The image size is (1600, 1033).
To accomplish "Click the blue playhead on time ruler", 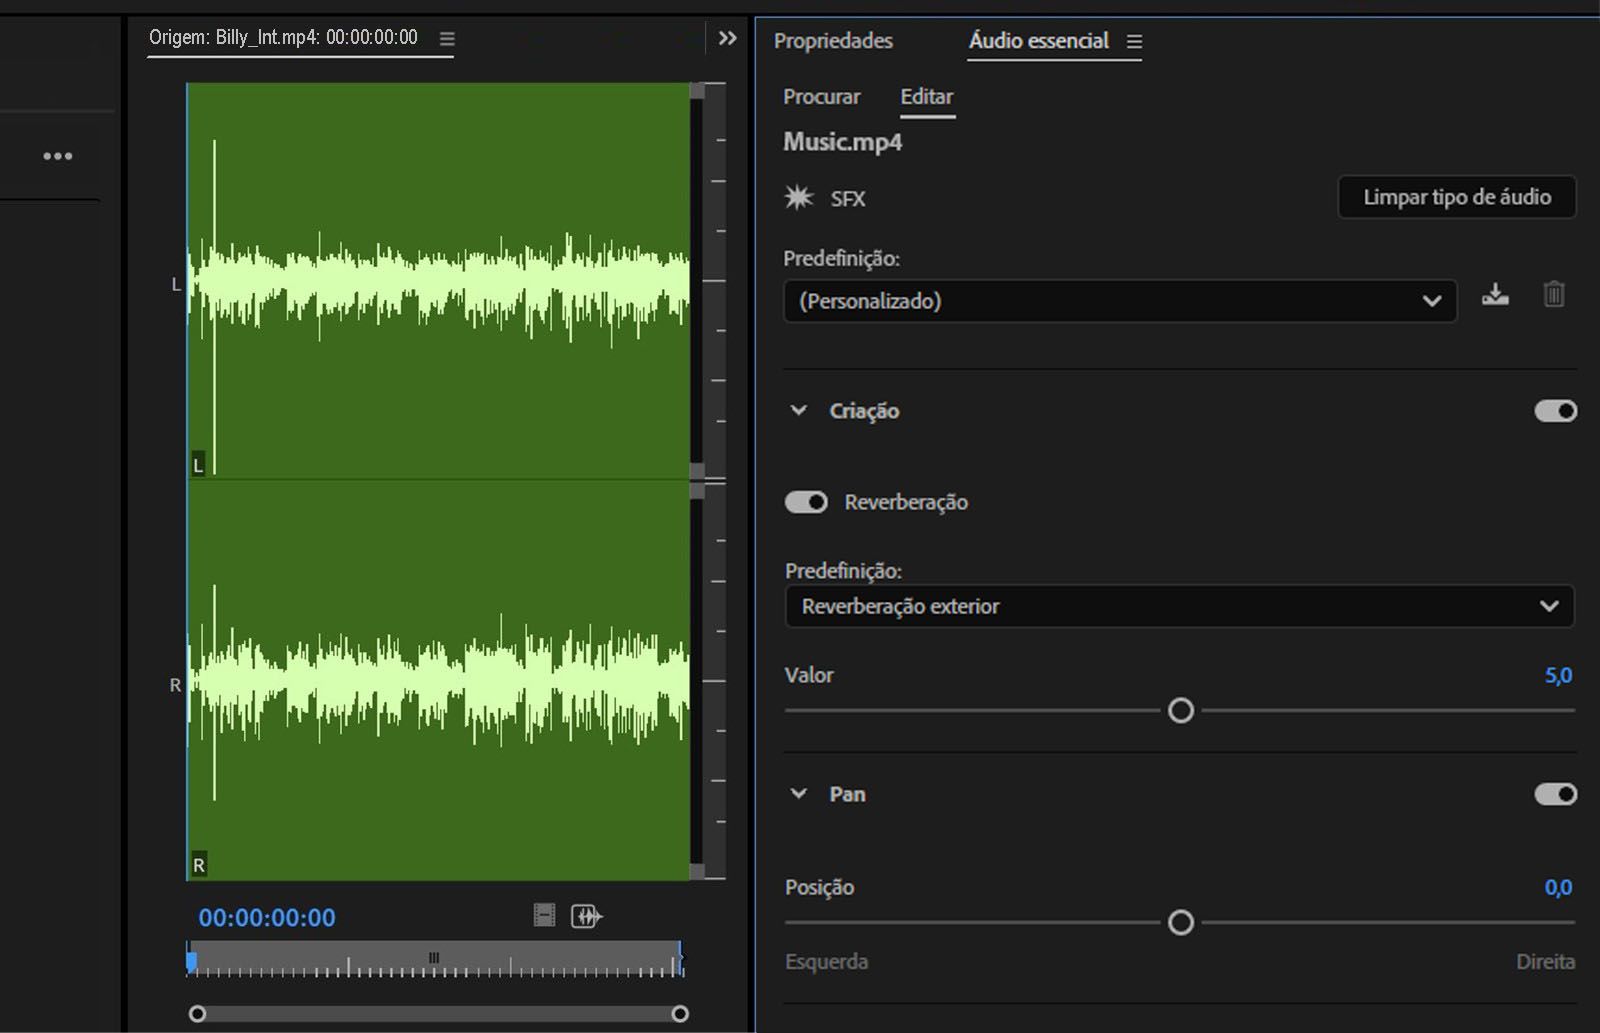I will [x=191, y=961].
